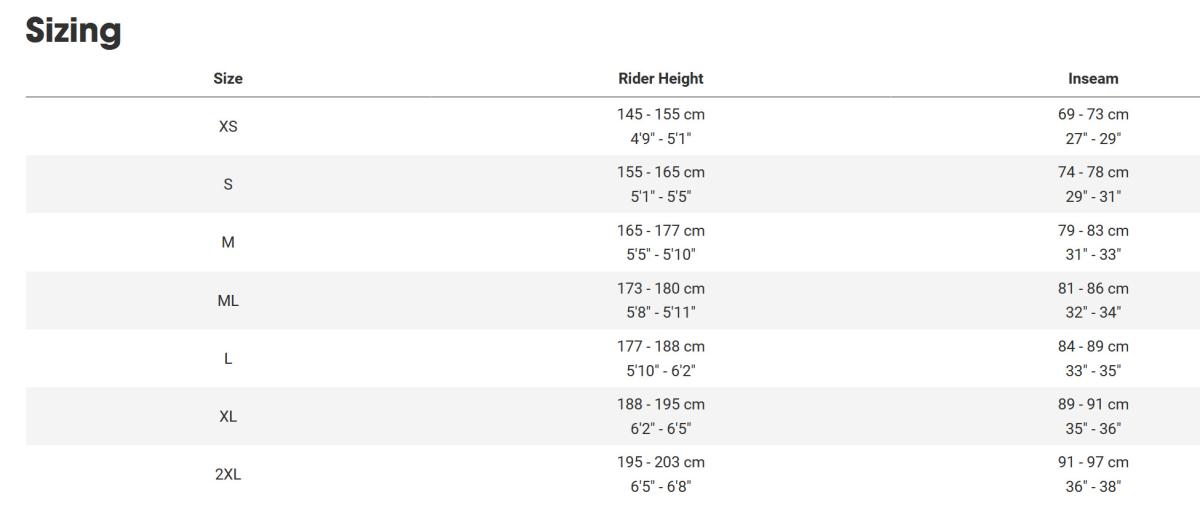Screen dimensions: 1200x527
Task: Click the 69 - 73 cm inseam cell
Action: (x=1093, y=115)
